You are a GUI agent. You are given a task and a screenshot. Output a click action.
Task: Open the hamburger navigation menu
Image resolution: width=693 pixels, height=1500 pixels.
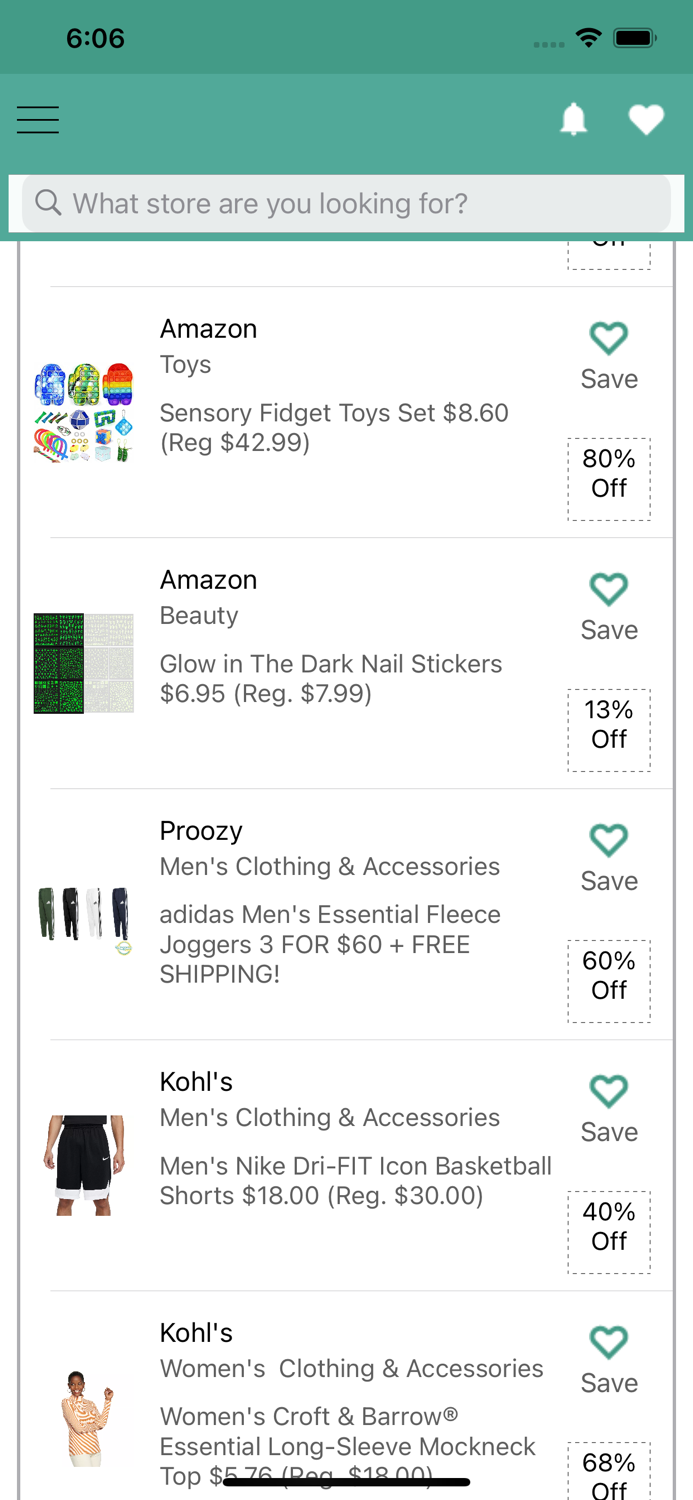tap(37, 119)
